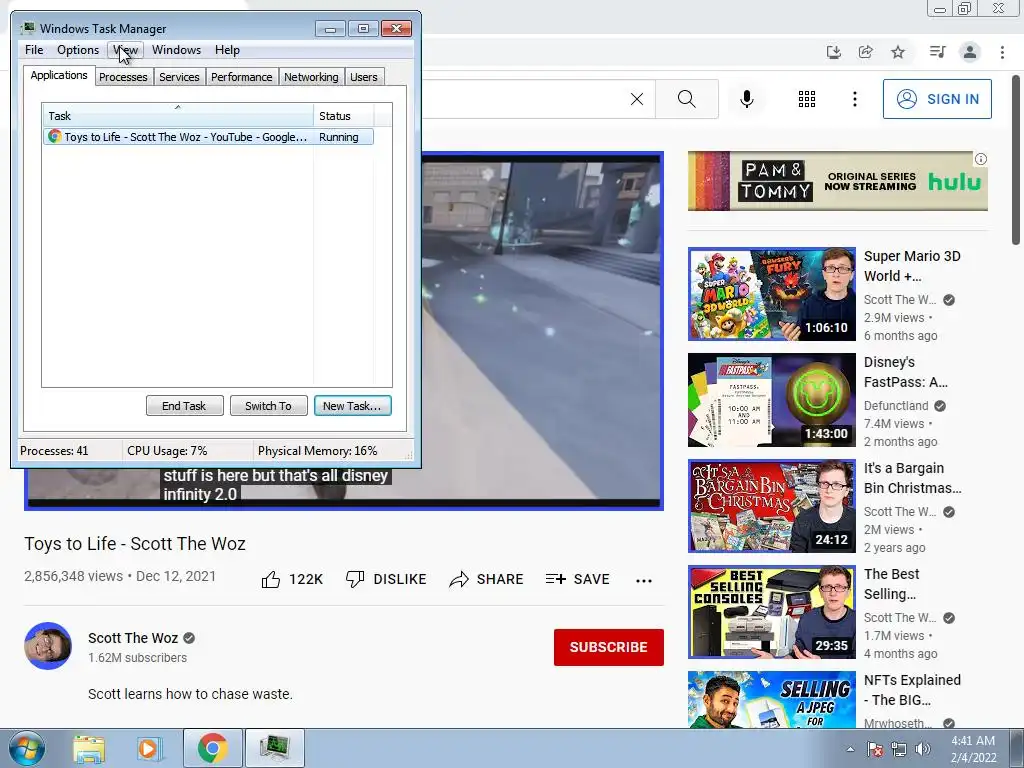The width and height of the screenshot is (1024, 768).
Task: Switch to Chrome on the taskbar
Action: coord(212,748)
